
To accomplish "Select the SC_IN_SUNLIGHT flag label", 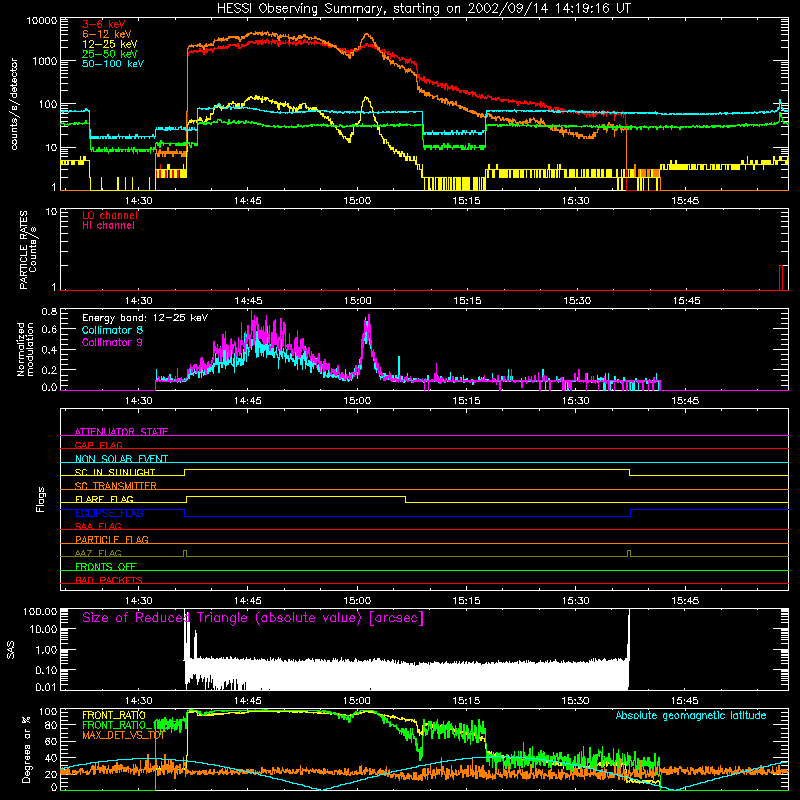I will coord(115,472).
